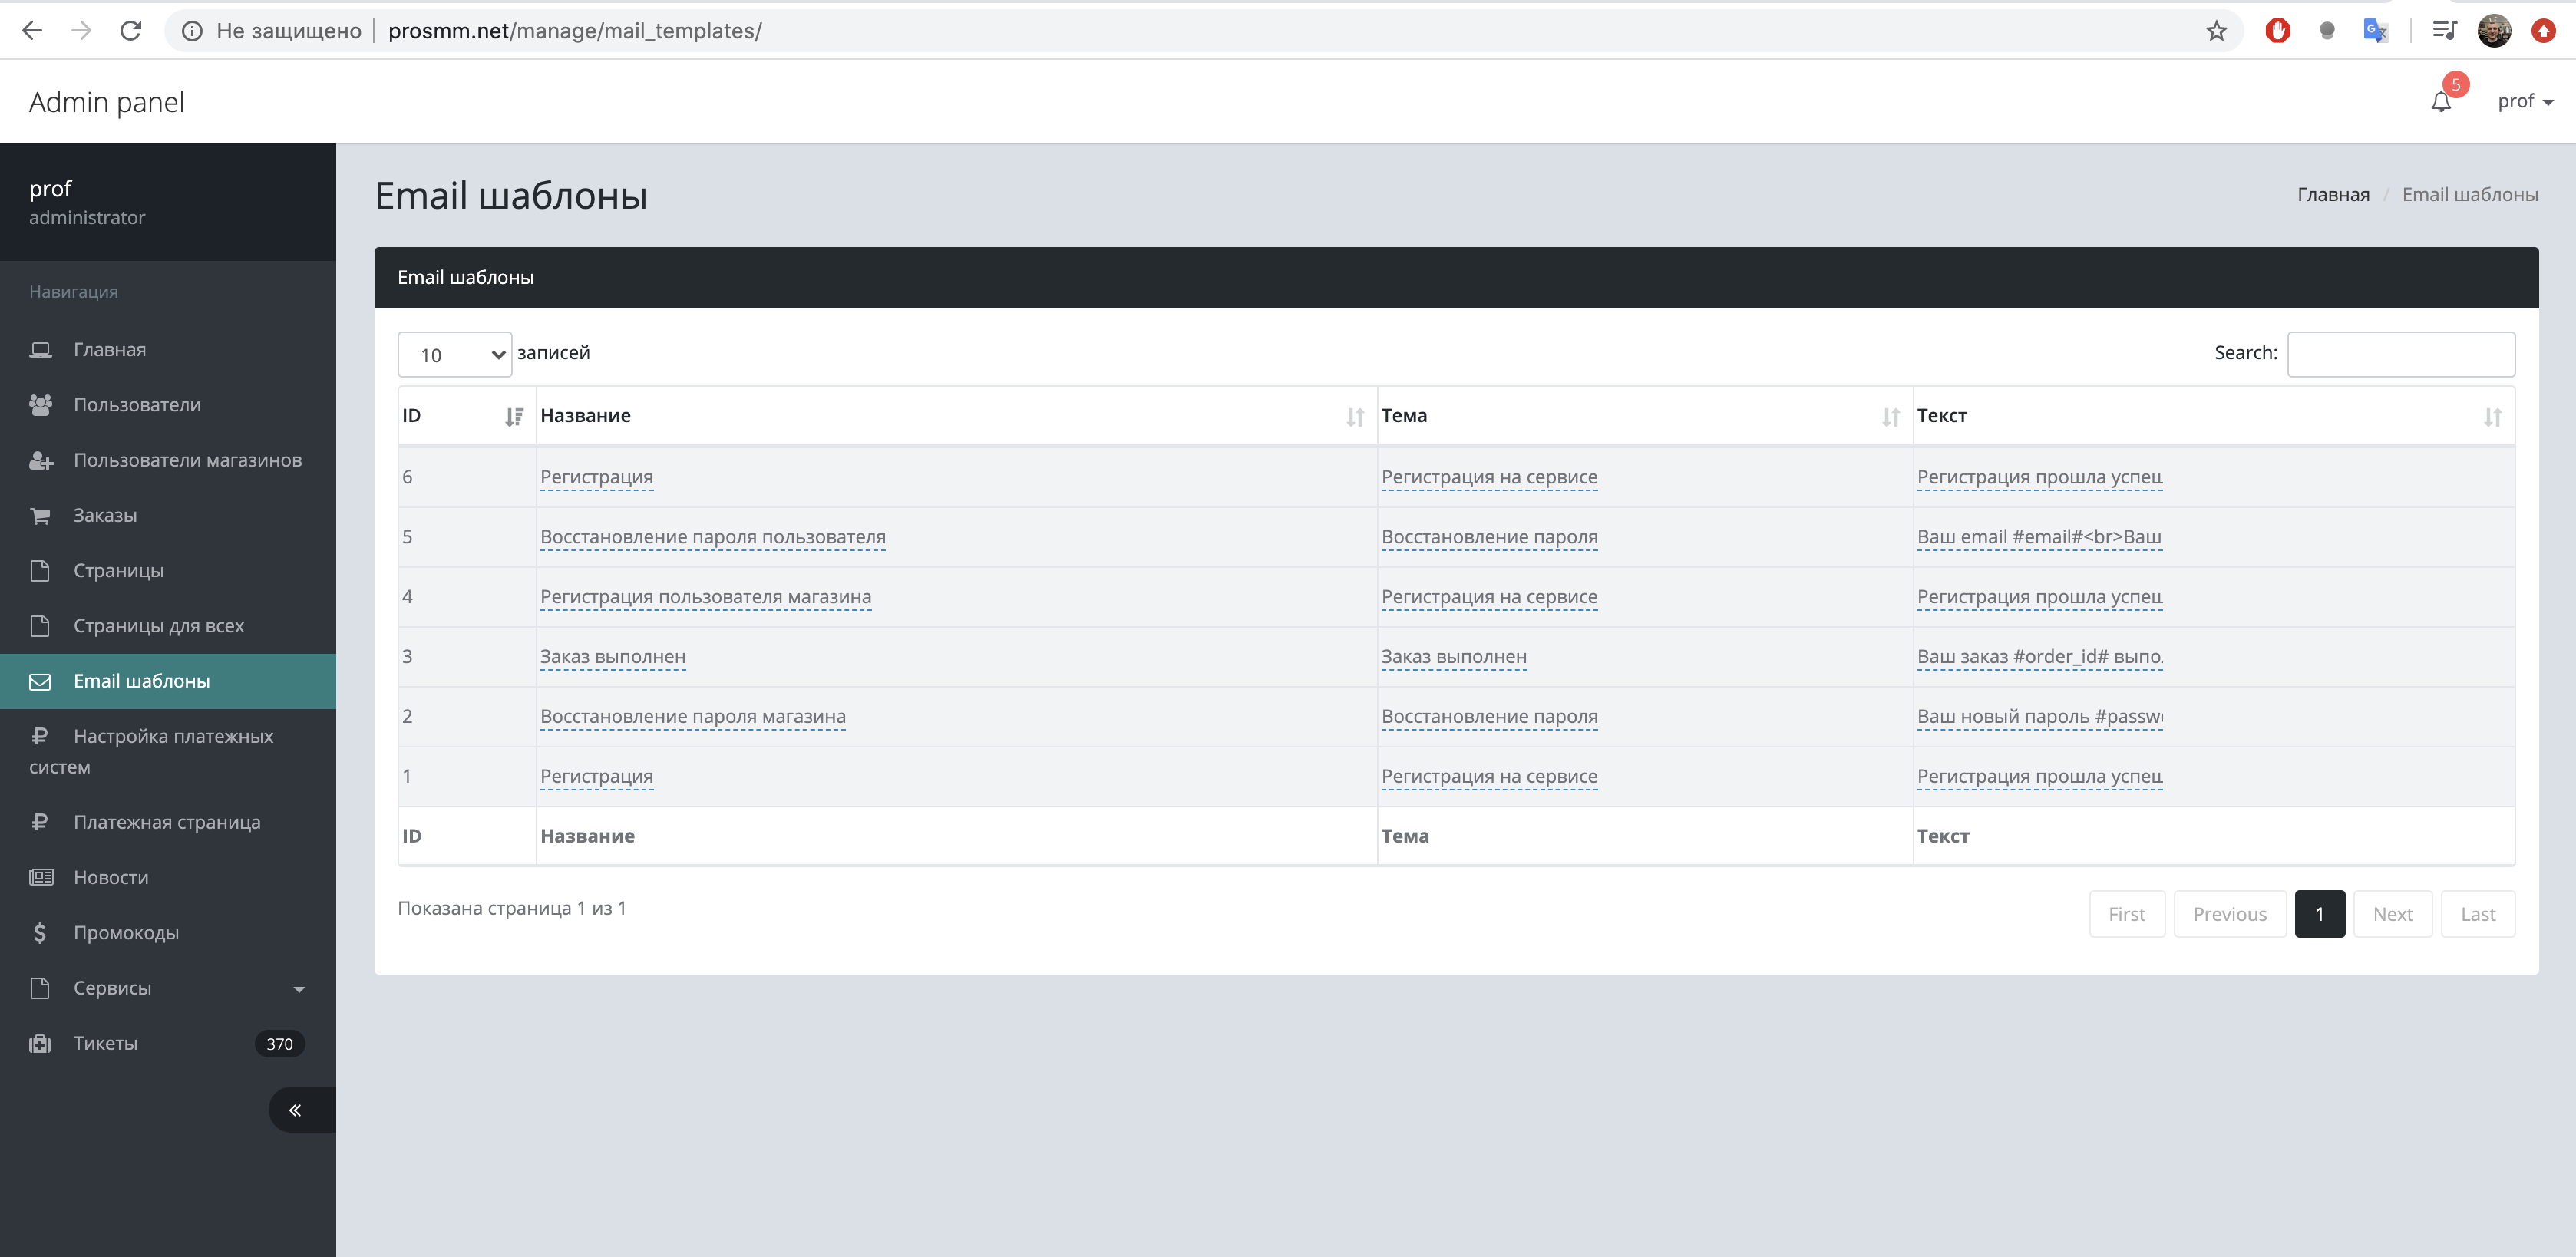
Task: Sort table by ID column icon
Action: pos(514,417)
